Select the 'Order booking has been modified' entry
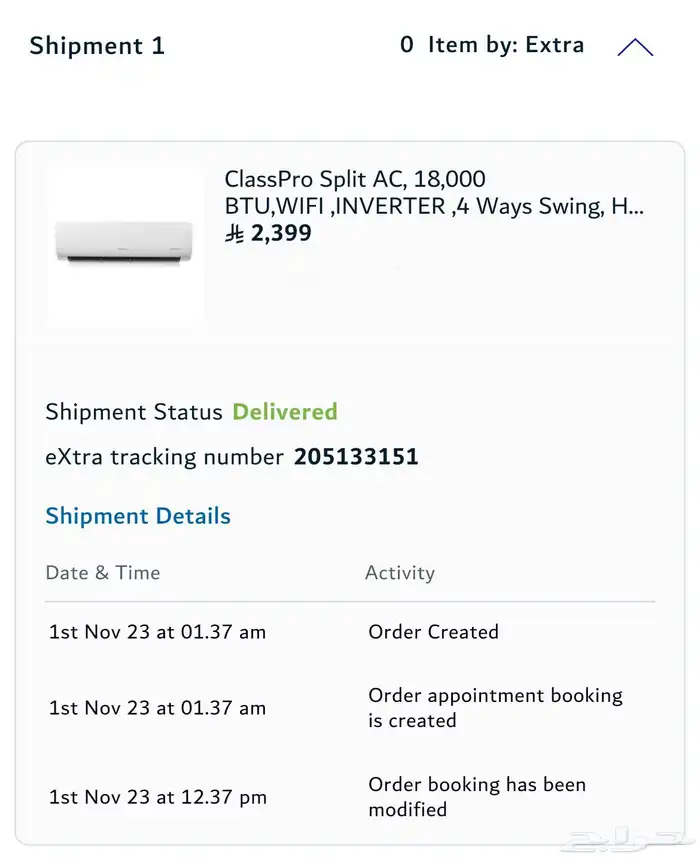The height and width of the screenshot is (860, 700). [477, 797]
